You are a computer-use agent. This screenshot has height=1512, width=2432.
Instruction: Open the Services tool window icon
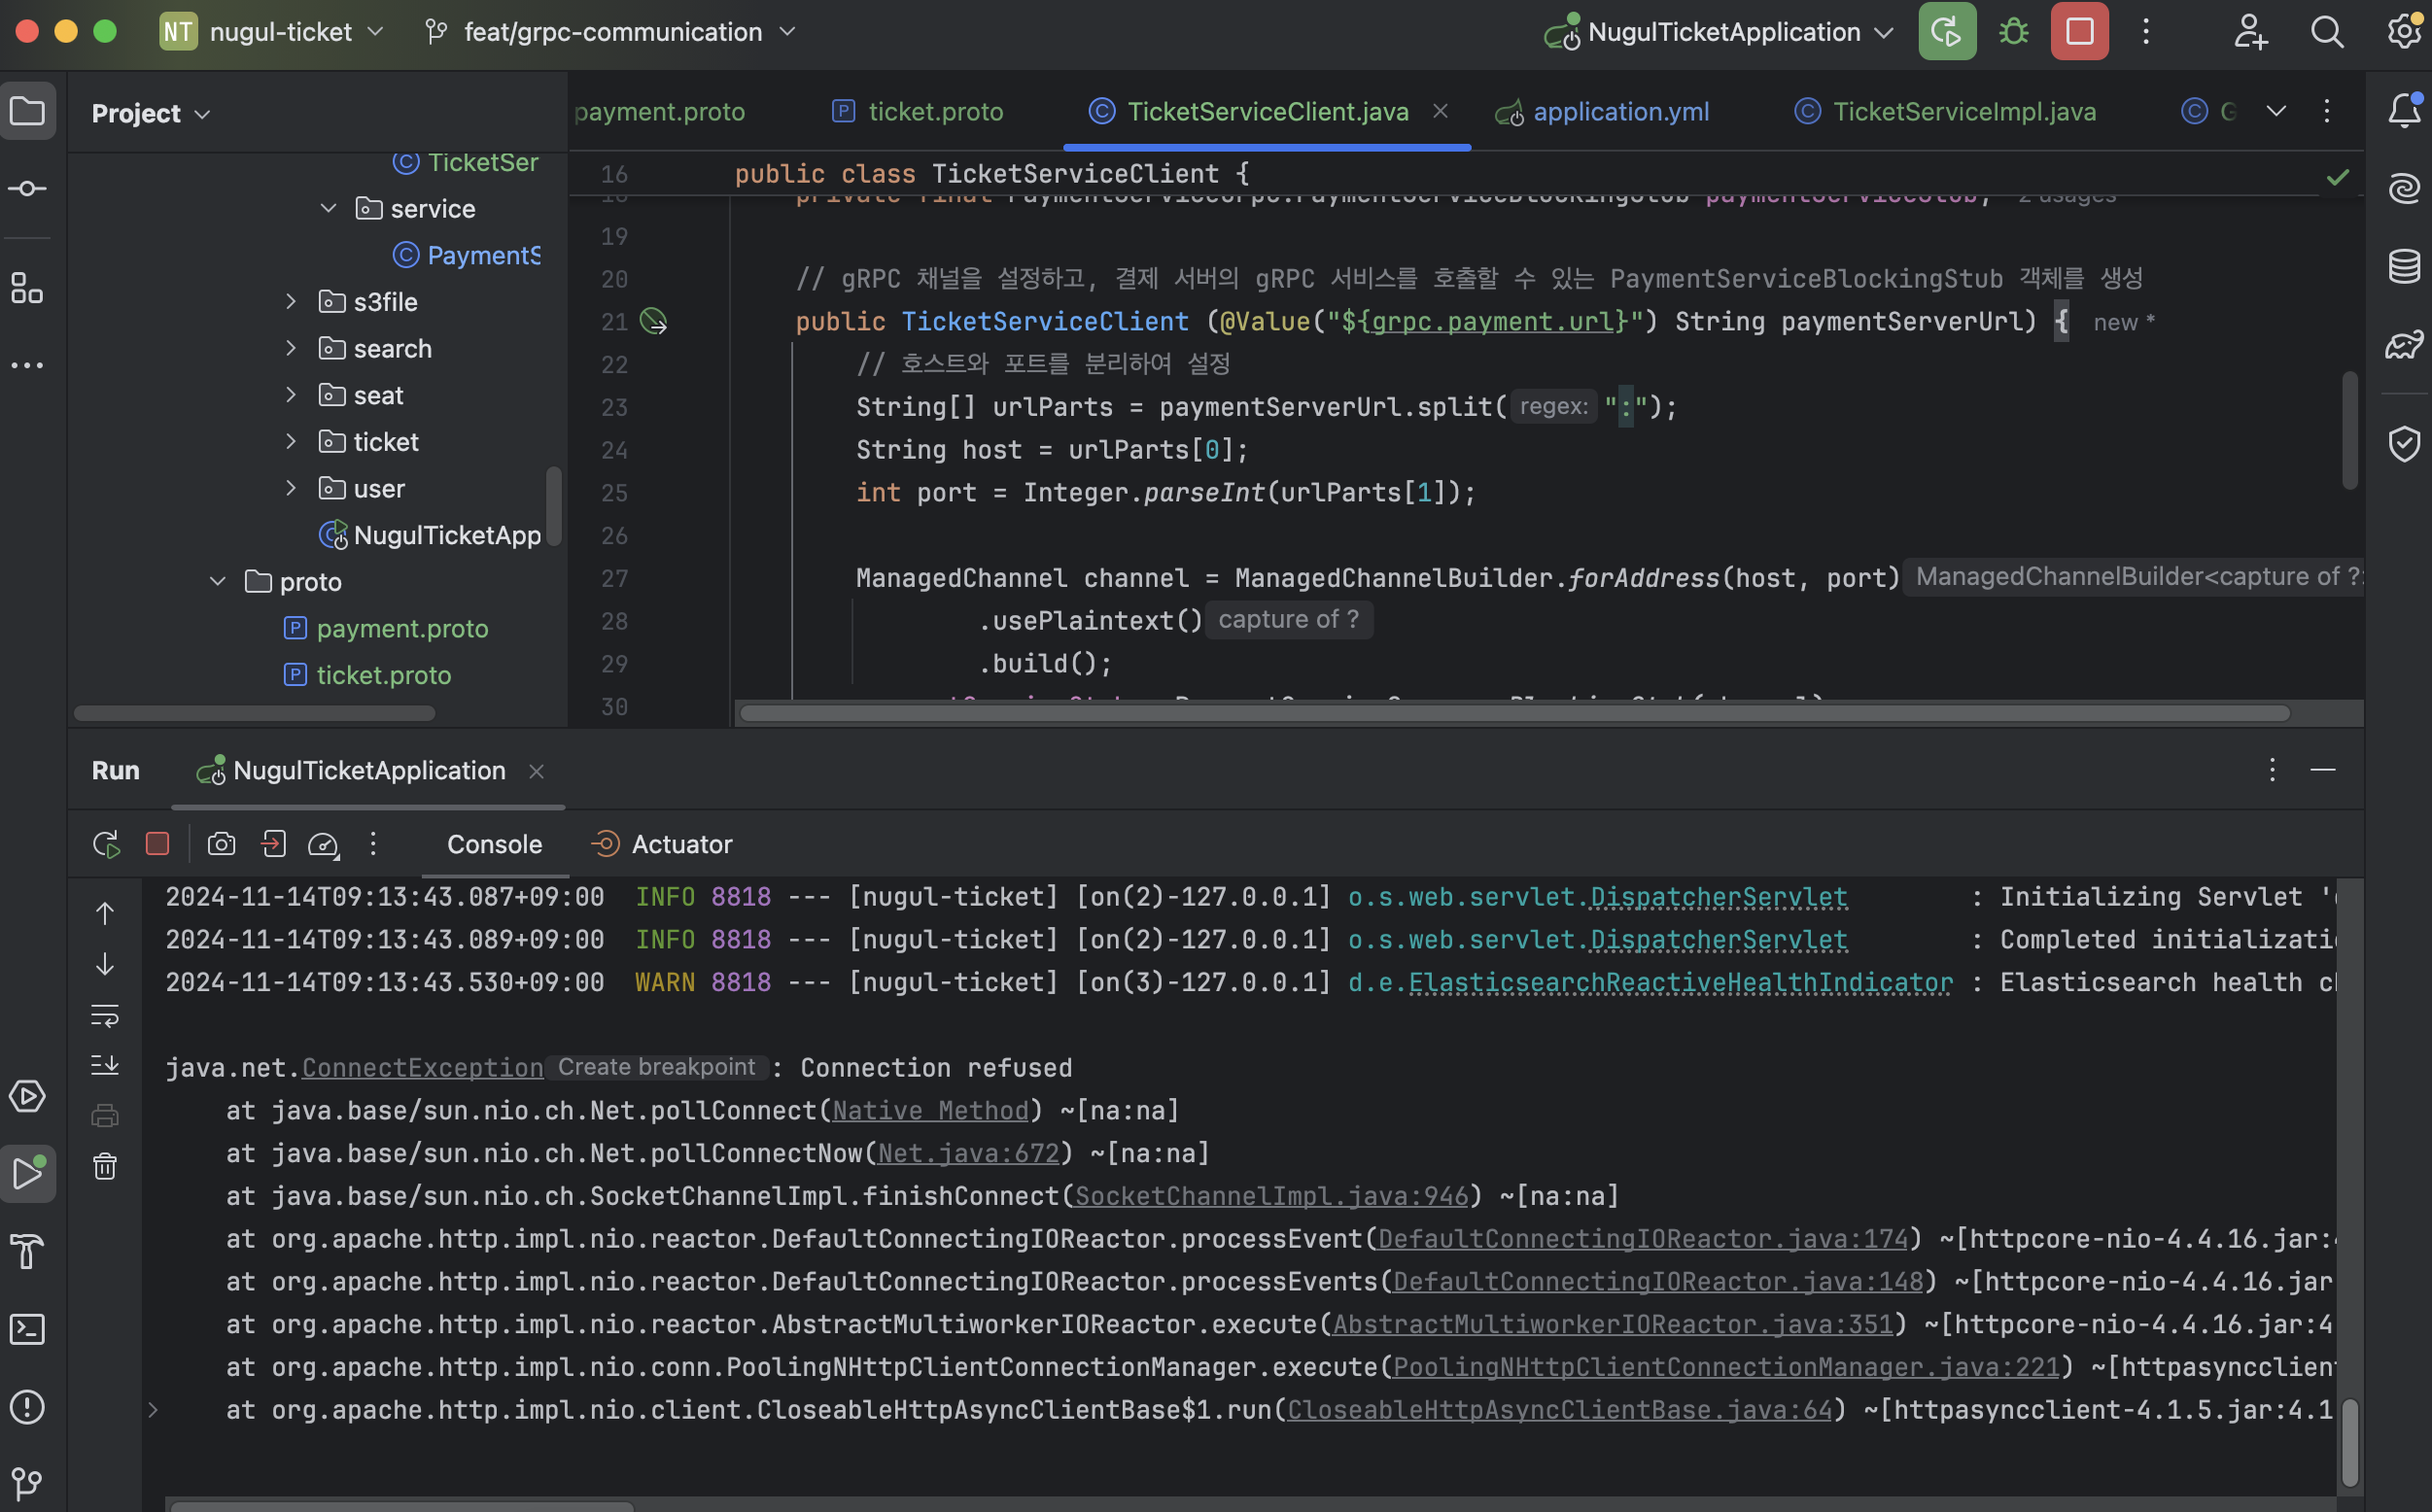pos(27,1096)
